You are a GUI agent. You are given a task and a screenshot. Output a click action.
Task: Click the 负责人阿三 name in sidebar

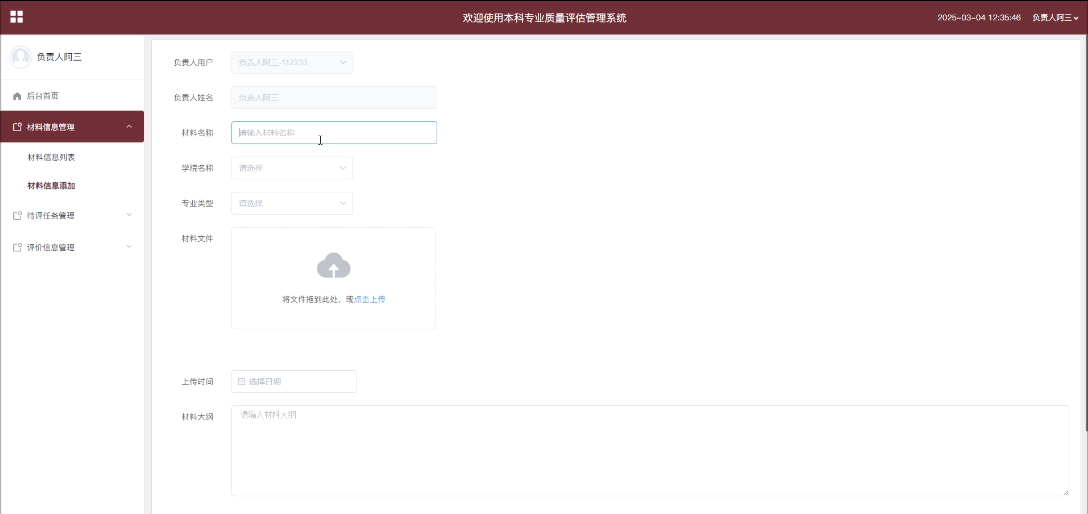(59, 57)
